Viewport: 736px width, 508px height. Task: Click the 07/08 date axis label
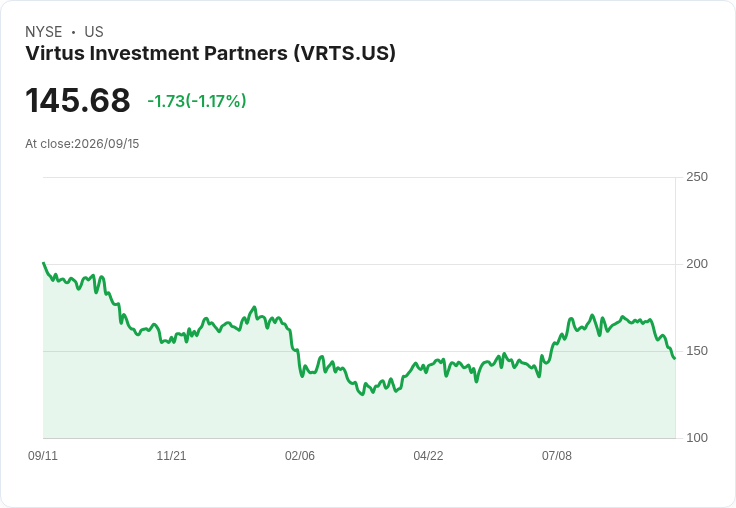557,455
